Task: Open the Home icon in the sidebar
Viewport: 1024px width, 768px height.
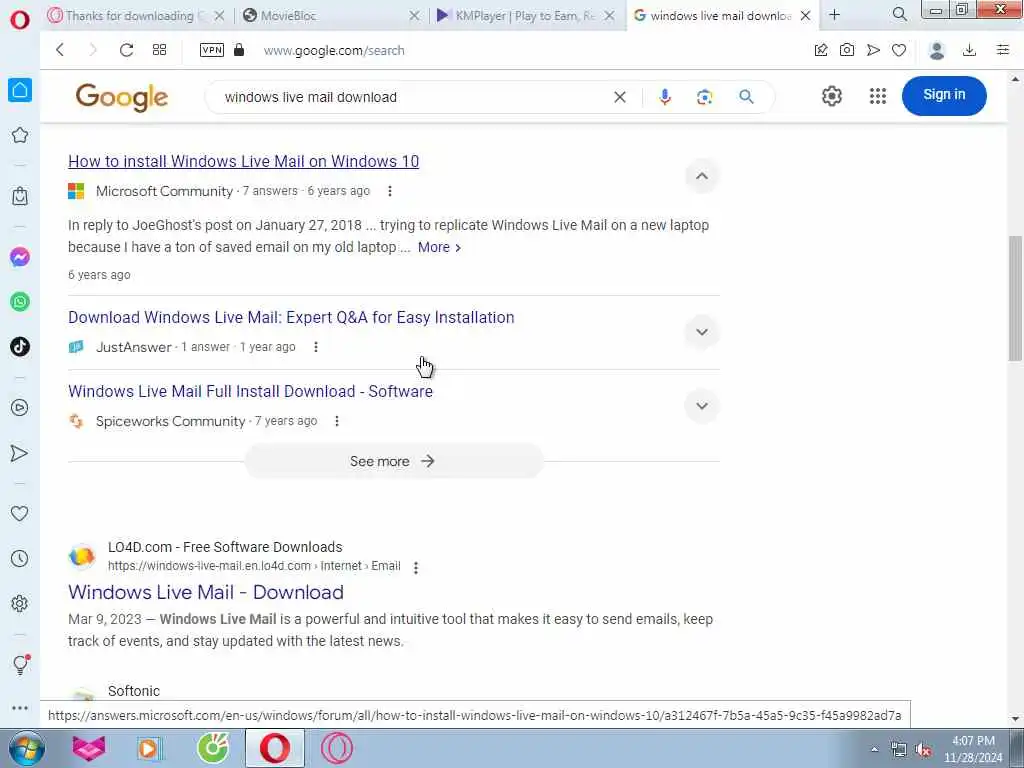Action: click(x=20, y=90)
